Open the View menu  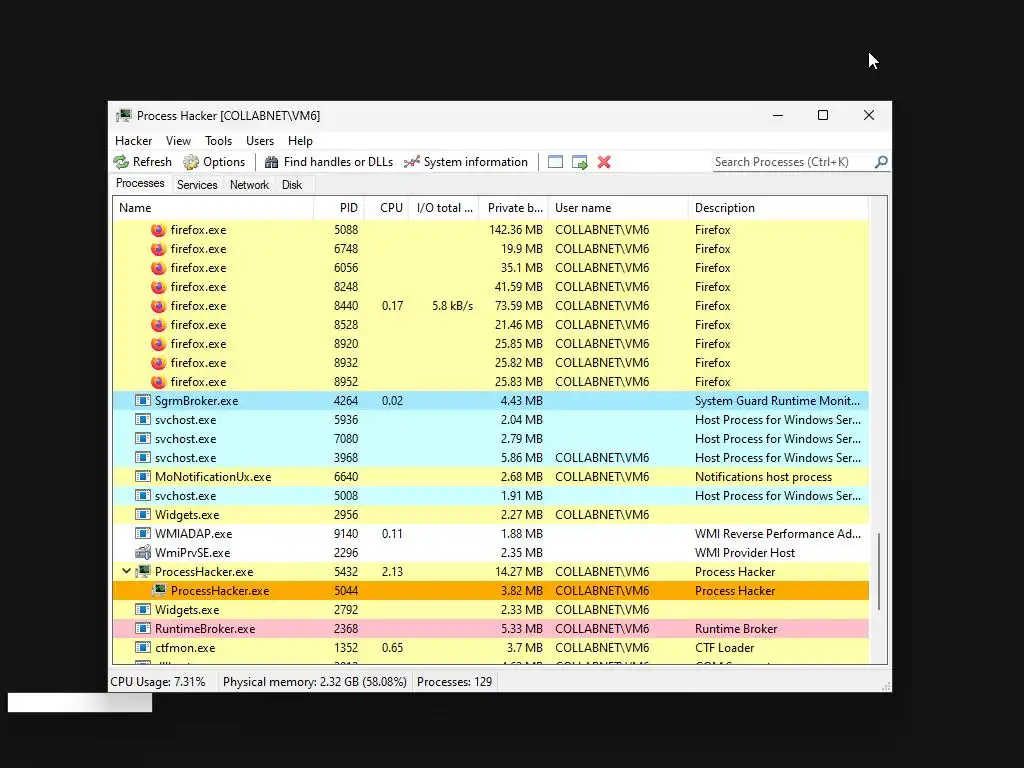coord(178,141)
